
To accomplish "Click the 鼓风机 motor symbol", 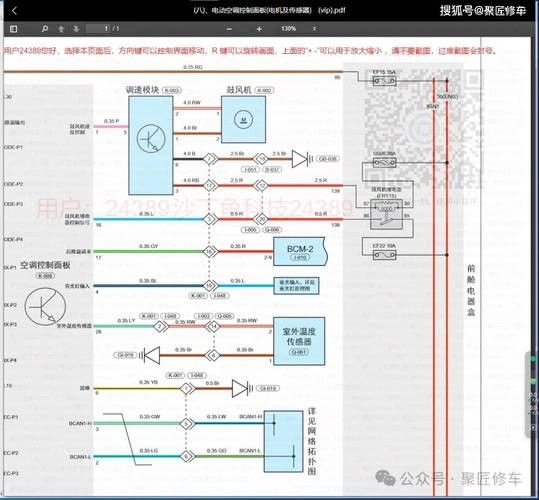I will 243,119.
